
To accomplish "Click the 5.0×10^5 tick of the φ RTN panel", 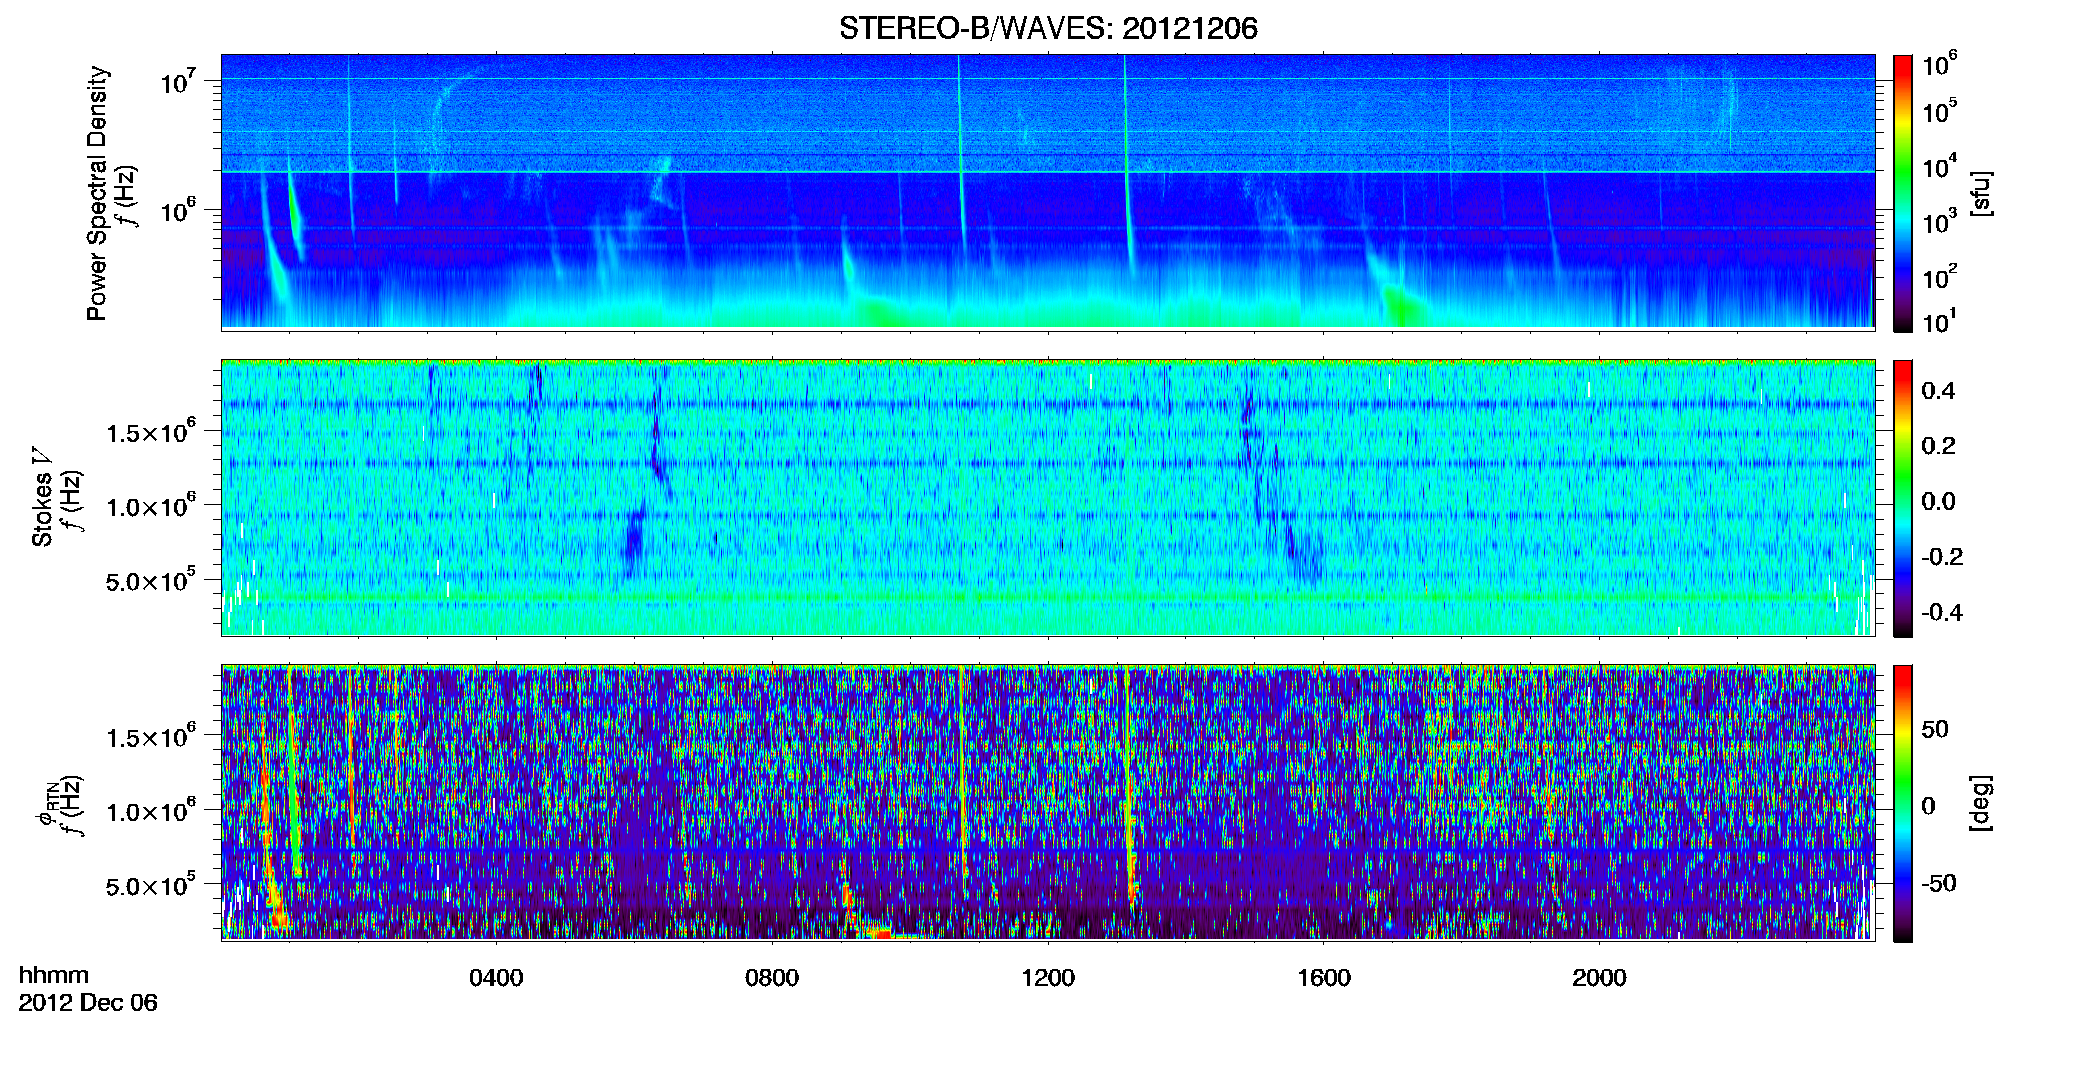I will (151, 885).
